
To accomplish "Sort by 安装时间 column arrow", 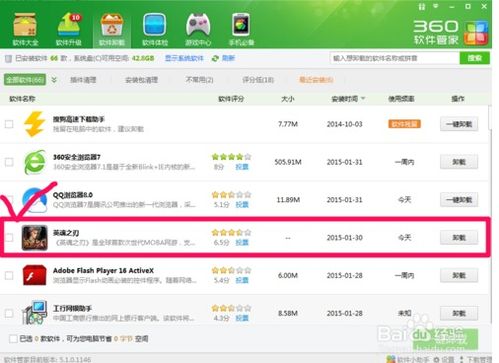I will pos(363,98).
